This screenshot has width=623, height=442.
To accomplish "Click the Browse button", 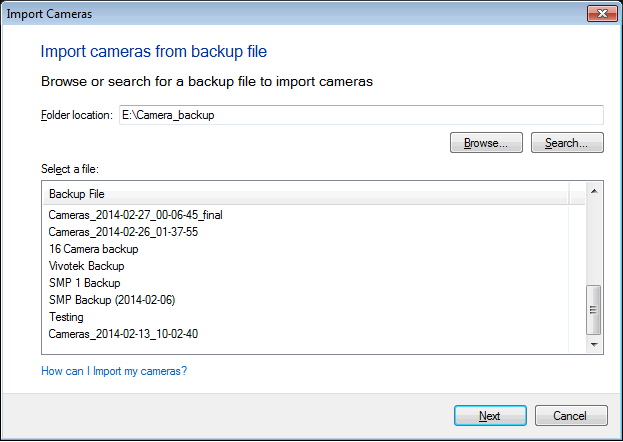I will coord(486,143).
